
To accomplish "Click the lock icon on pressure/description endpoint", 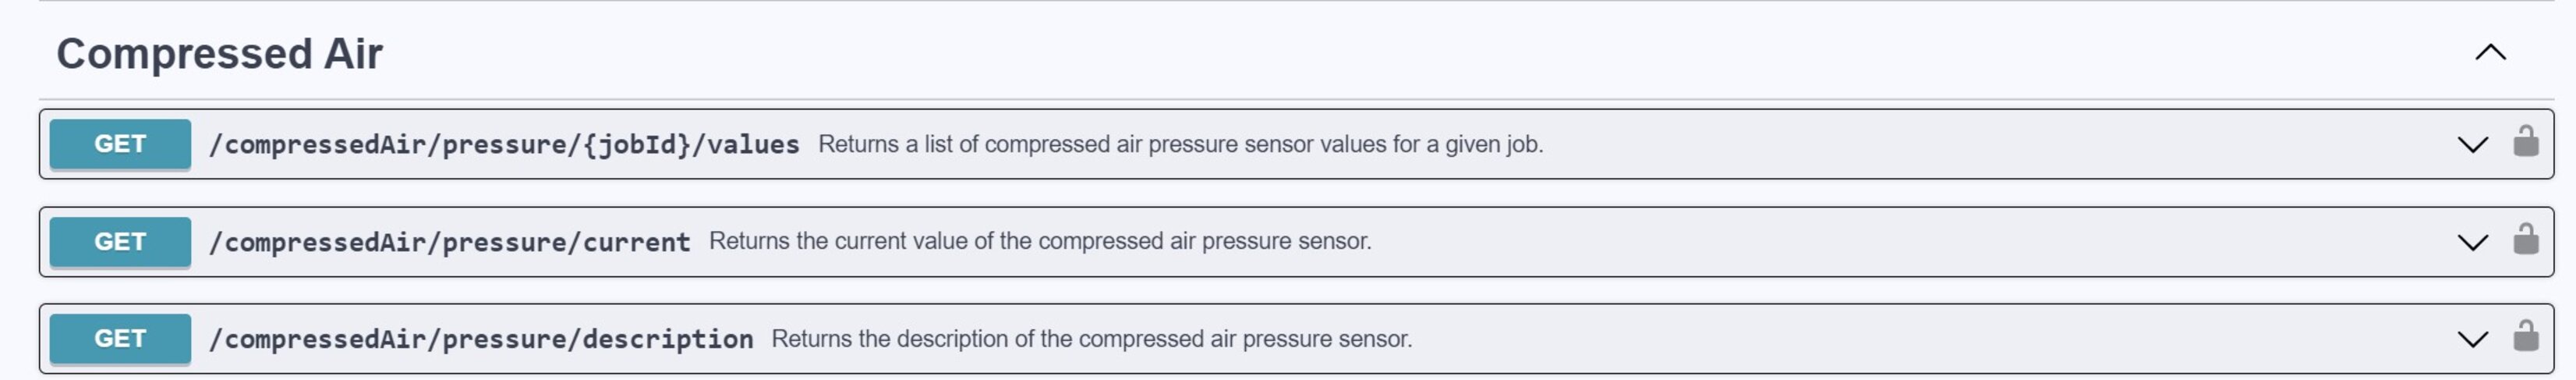I will 2525,337.
